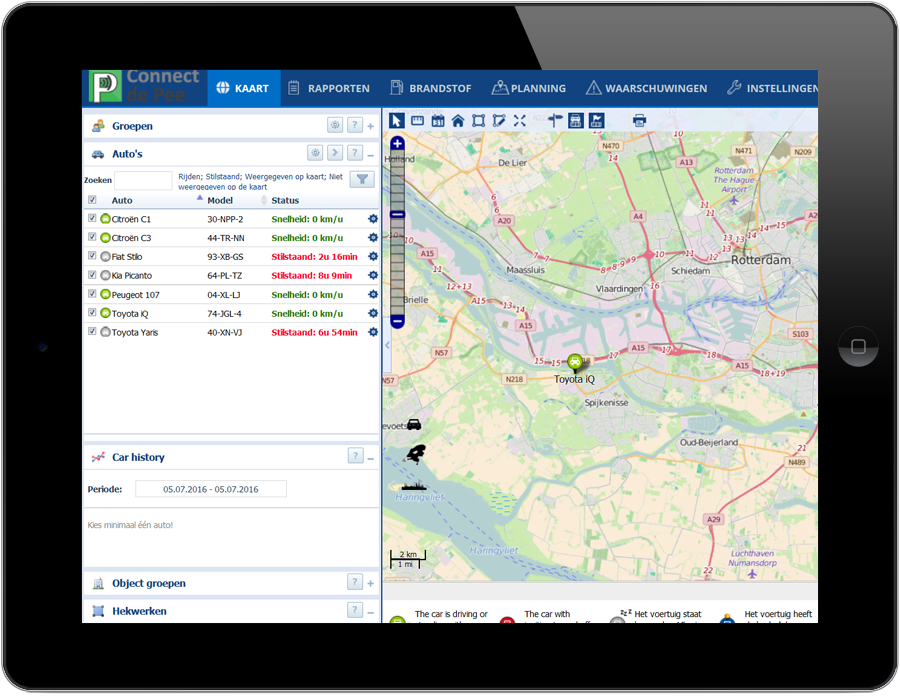Select the draw polygon edit tool
Screen dimensions: 900x696
(499, 120)
